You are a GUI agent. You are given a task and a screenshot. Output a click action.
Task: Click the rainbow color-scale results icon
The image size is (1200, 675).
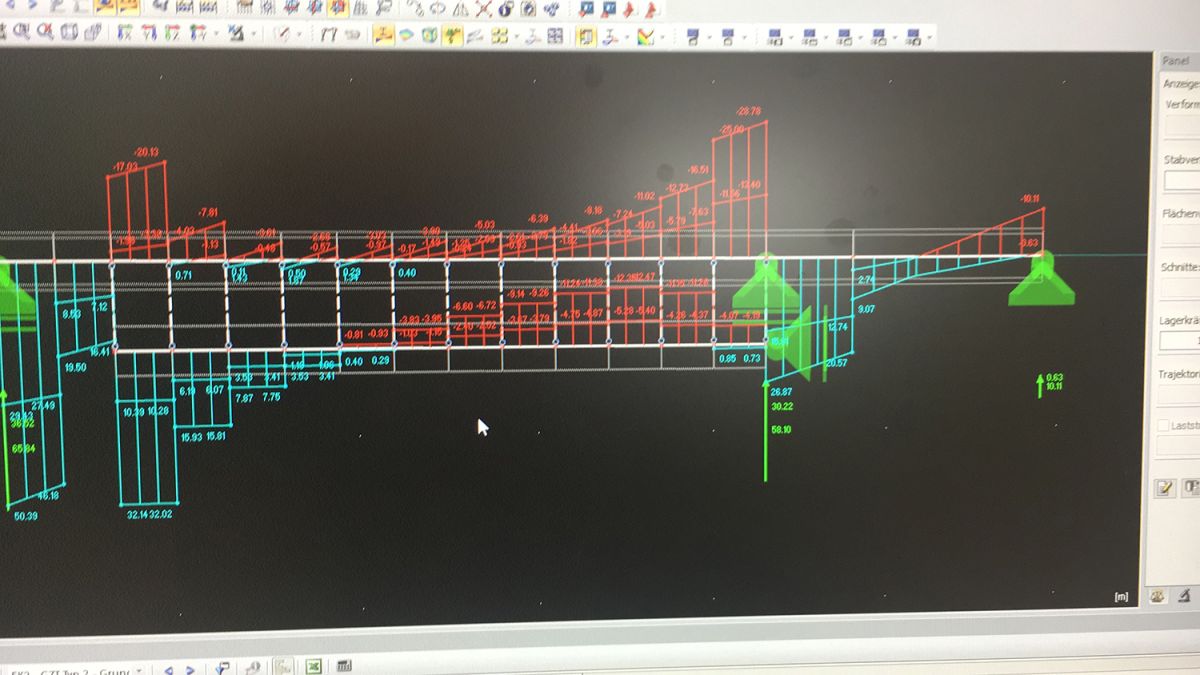(x=645, y=37)
